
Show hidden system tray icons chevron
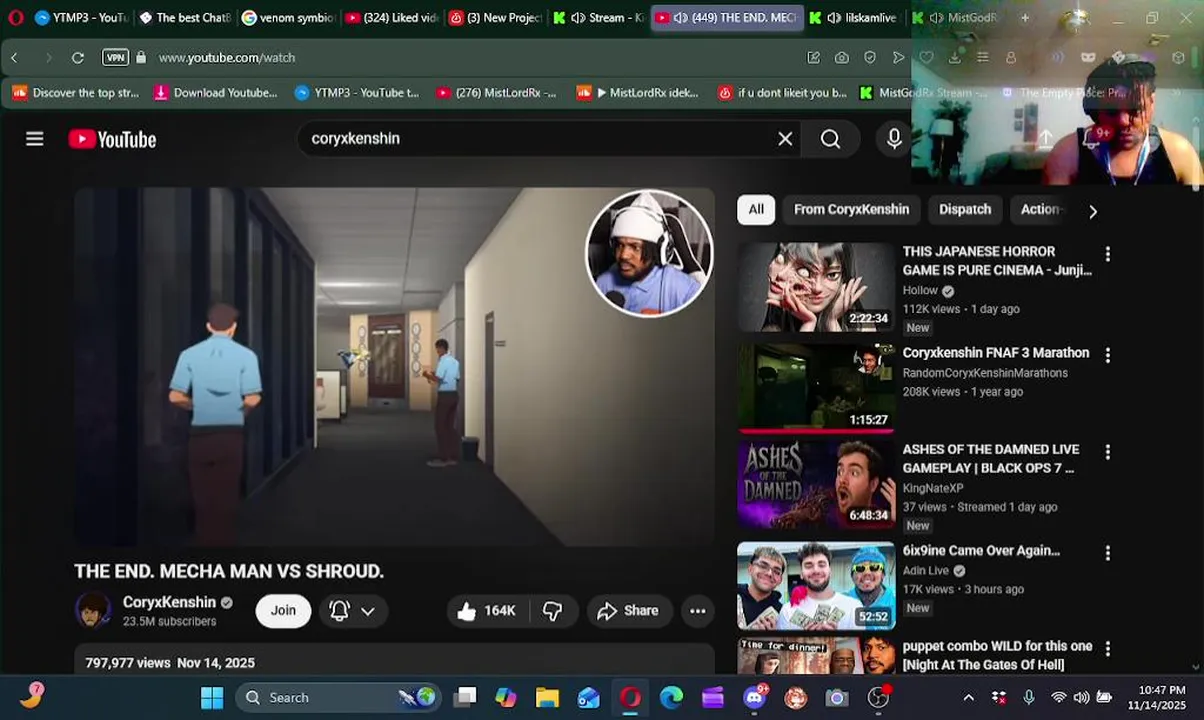pyautogui.click(x=968, y=698)
